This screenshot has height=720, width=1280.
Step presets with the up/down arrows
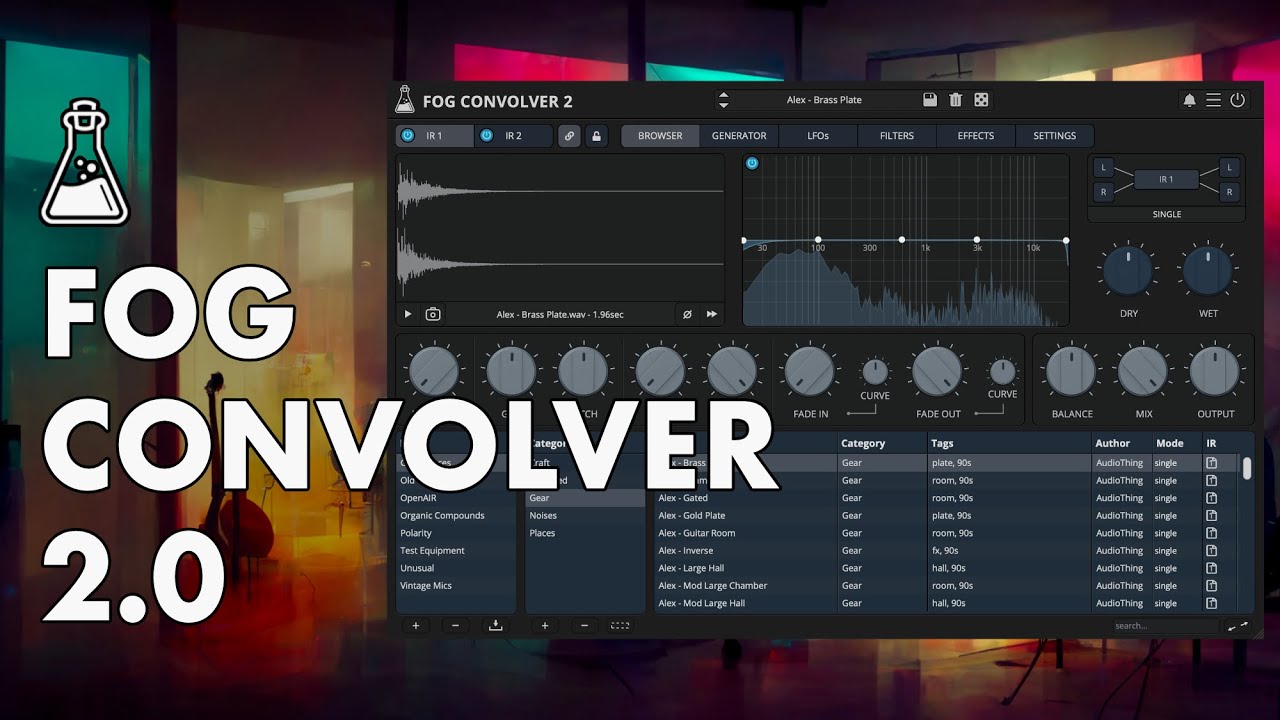coord(724,100)
